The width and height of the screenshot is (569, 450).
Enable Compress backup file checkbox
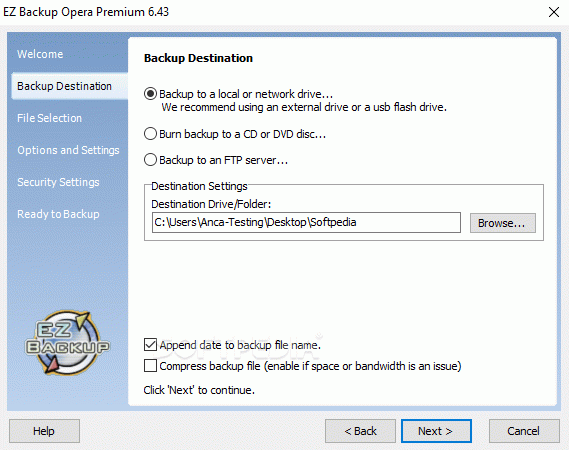(x=150, y=366)
